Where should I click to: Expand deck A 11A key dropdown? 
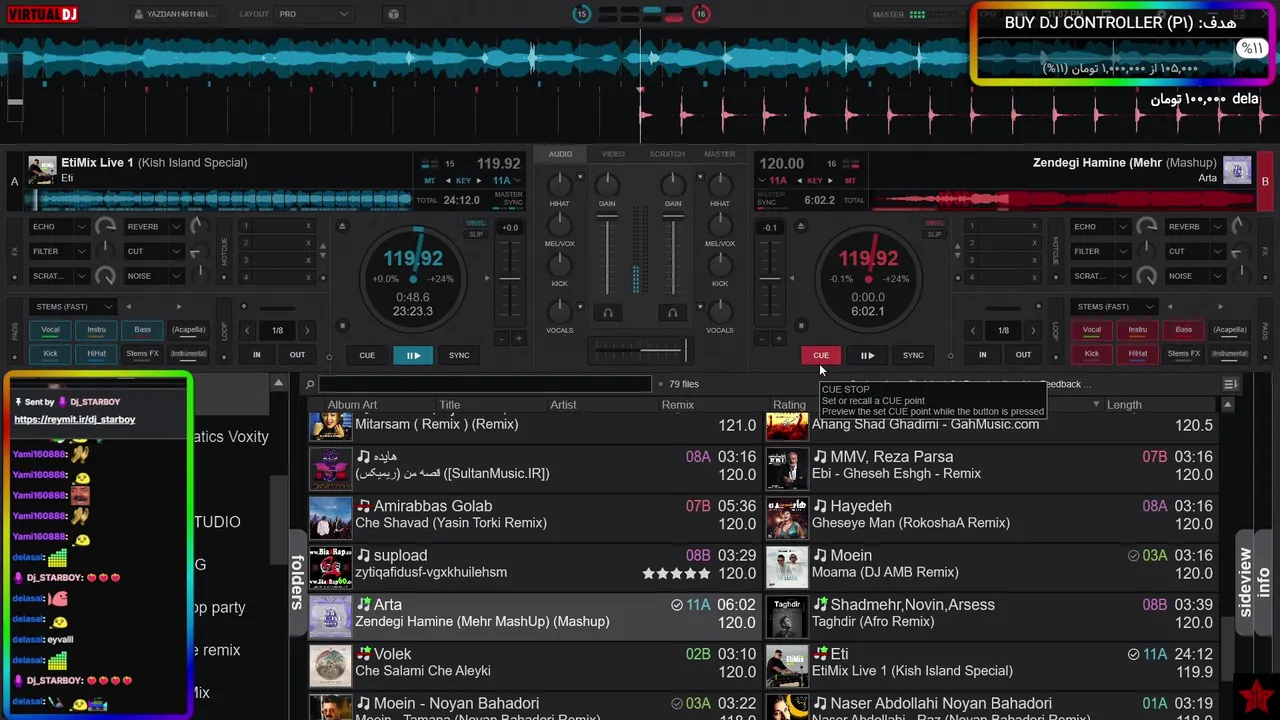(517, 181)
